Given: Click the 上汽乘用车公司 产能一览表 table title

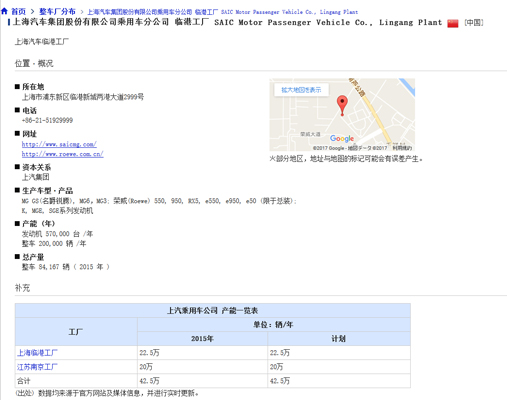Looking at the screenshot, I should point(213,311).
